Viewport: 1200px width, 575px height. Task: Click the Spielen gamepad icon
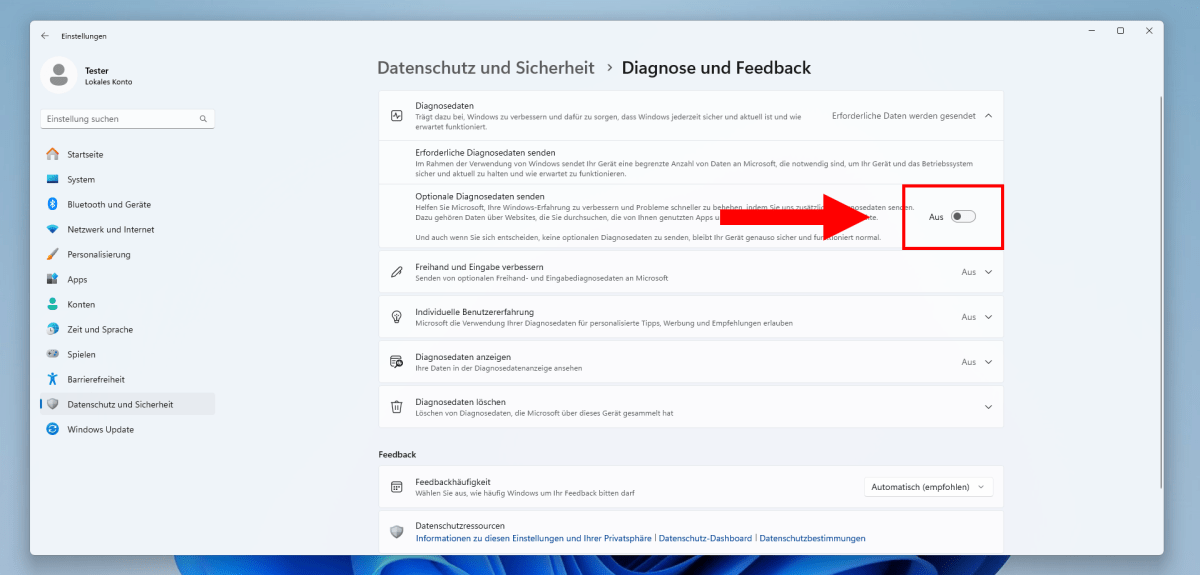pyautogui.click(x=53, y=354)
